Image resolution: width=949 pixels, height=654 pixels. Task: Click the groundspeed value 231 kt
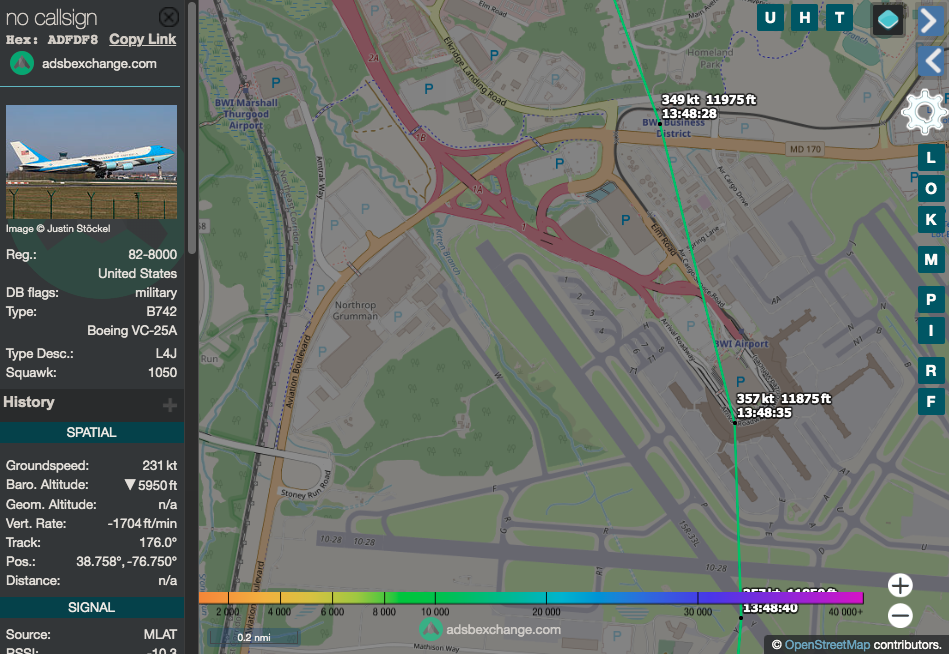click(x=160, y=466)
